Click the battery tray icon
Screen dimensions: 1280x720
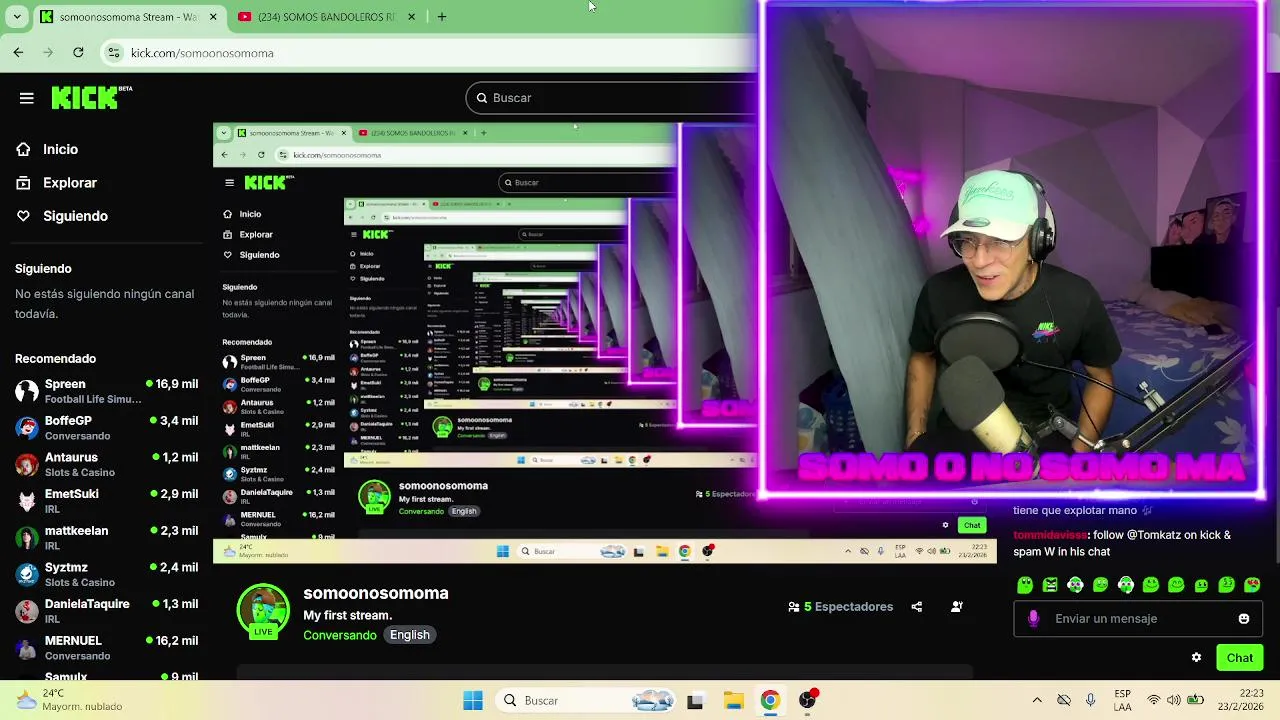tap(1195, 700)
